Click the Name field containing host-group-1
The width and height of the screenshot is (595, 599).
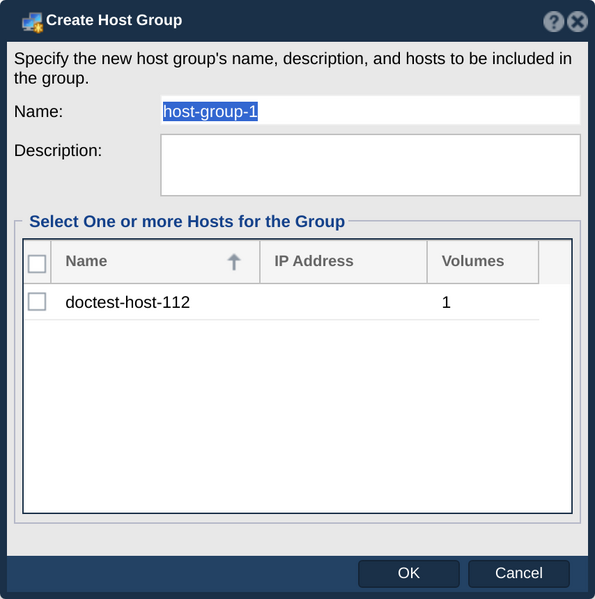pyautogui.click(x=370, y=111)
